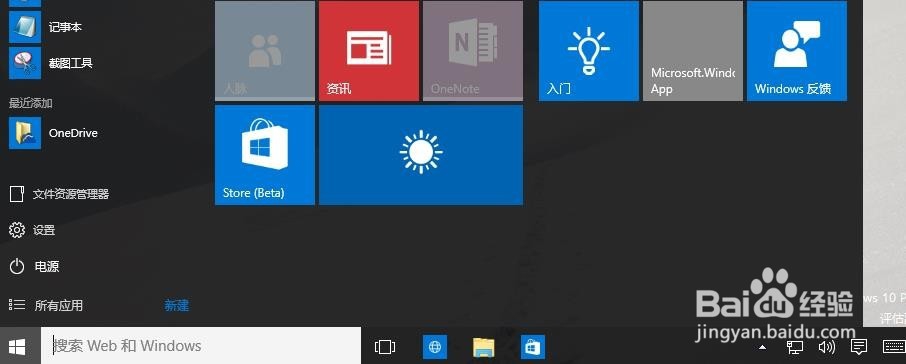
Task: Open the People (人脉) tile
Action: [265, 51]
